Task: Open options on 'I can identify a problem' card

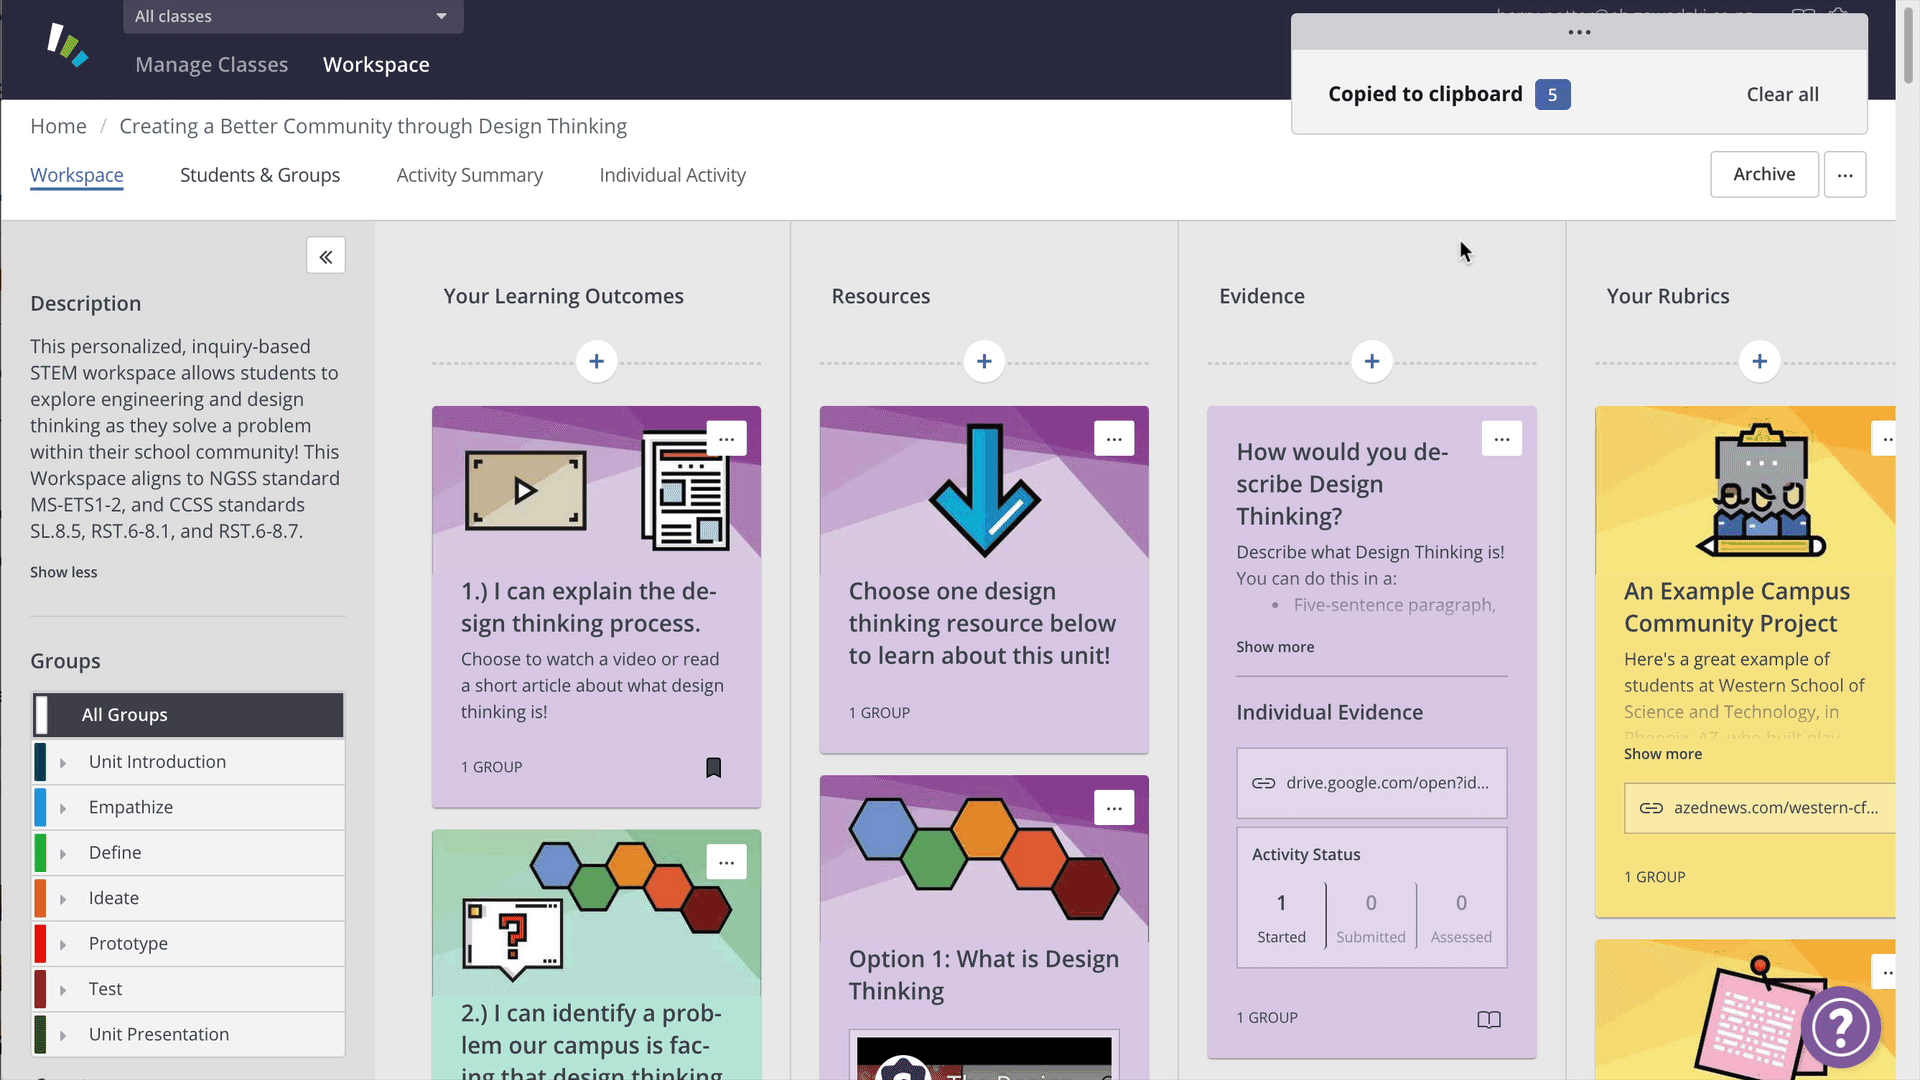Action: (726, 862)
